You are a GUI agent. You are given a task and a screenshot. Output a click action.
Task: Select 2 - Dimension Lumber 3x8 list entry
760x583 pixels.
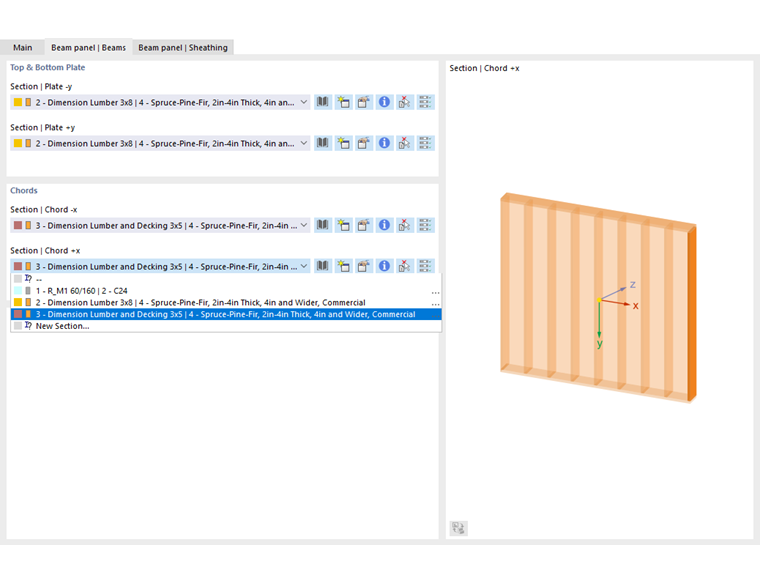226,302
